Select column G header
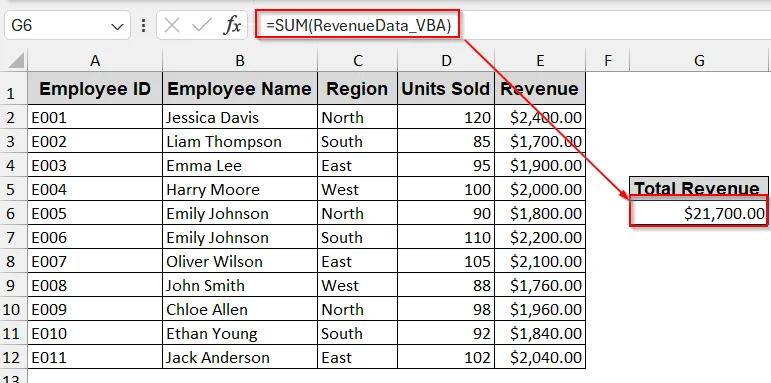 point(699,60)
